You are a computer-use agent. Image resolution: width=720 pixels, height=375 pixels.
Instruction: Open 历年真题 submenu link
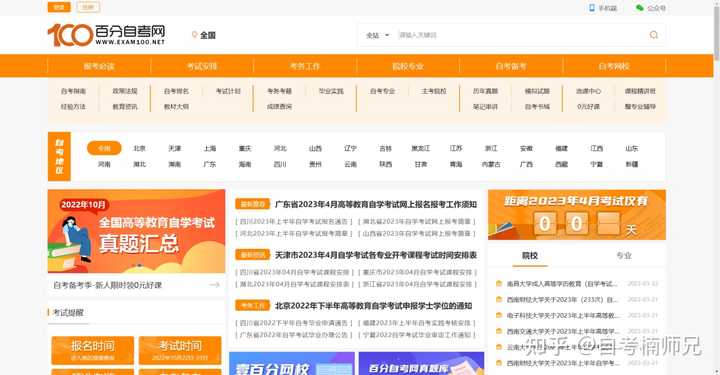pyautogui.click(x=485, y=91)
